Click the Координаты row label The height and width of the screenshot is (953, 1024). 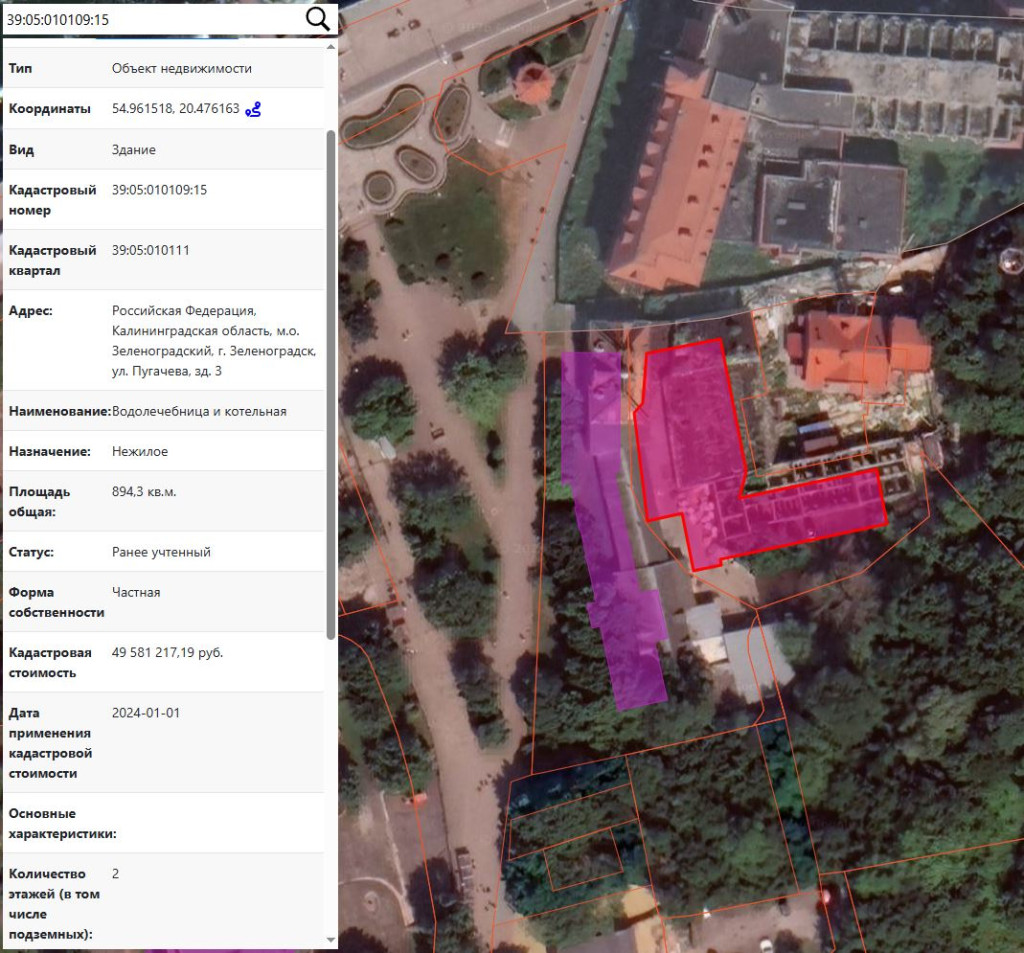pyautogui.click(x=50, y=108)
